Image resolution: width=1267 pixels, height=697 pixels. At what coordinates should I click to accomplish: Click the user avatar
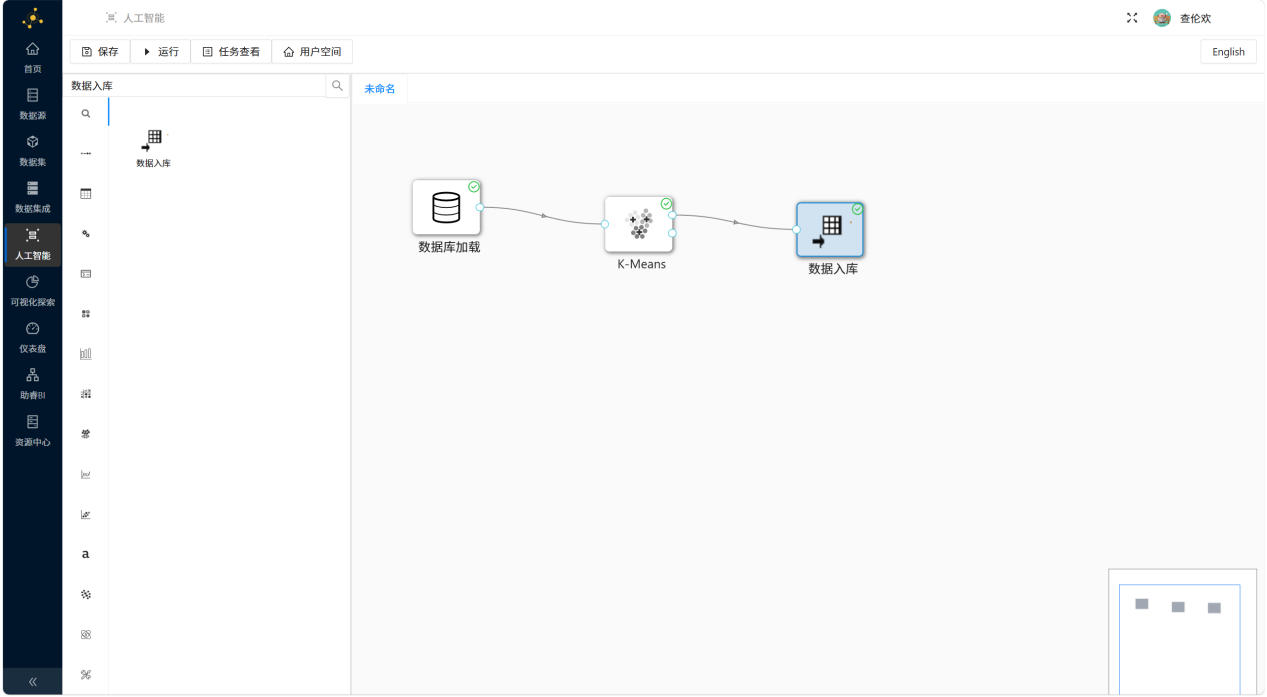click(x=1162, y=18)
